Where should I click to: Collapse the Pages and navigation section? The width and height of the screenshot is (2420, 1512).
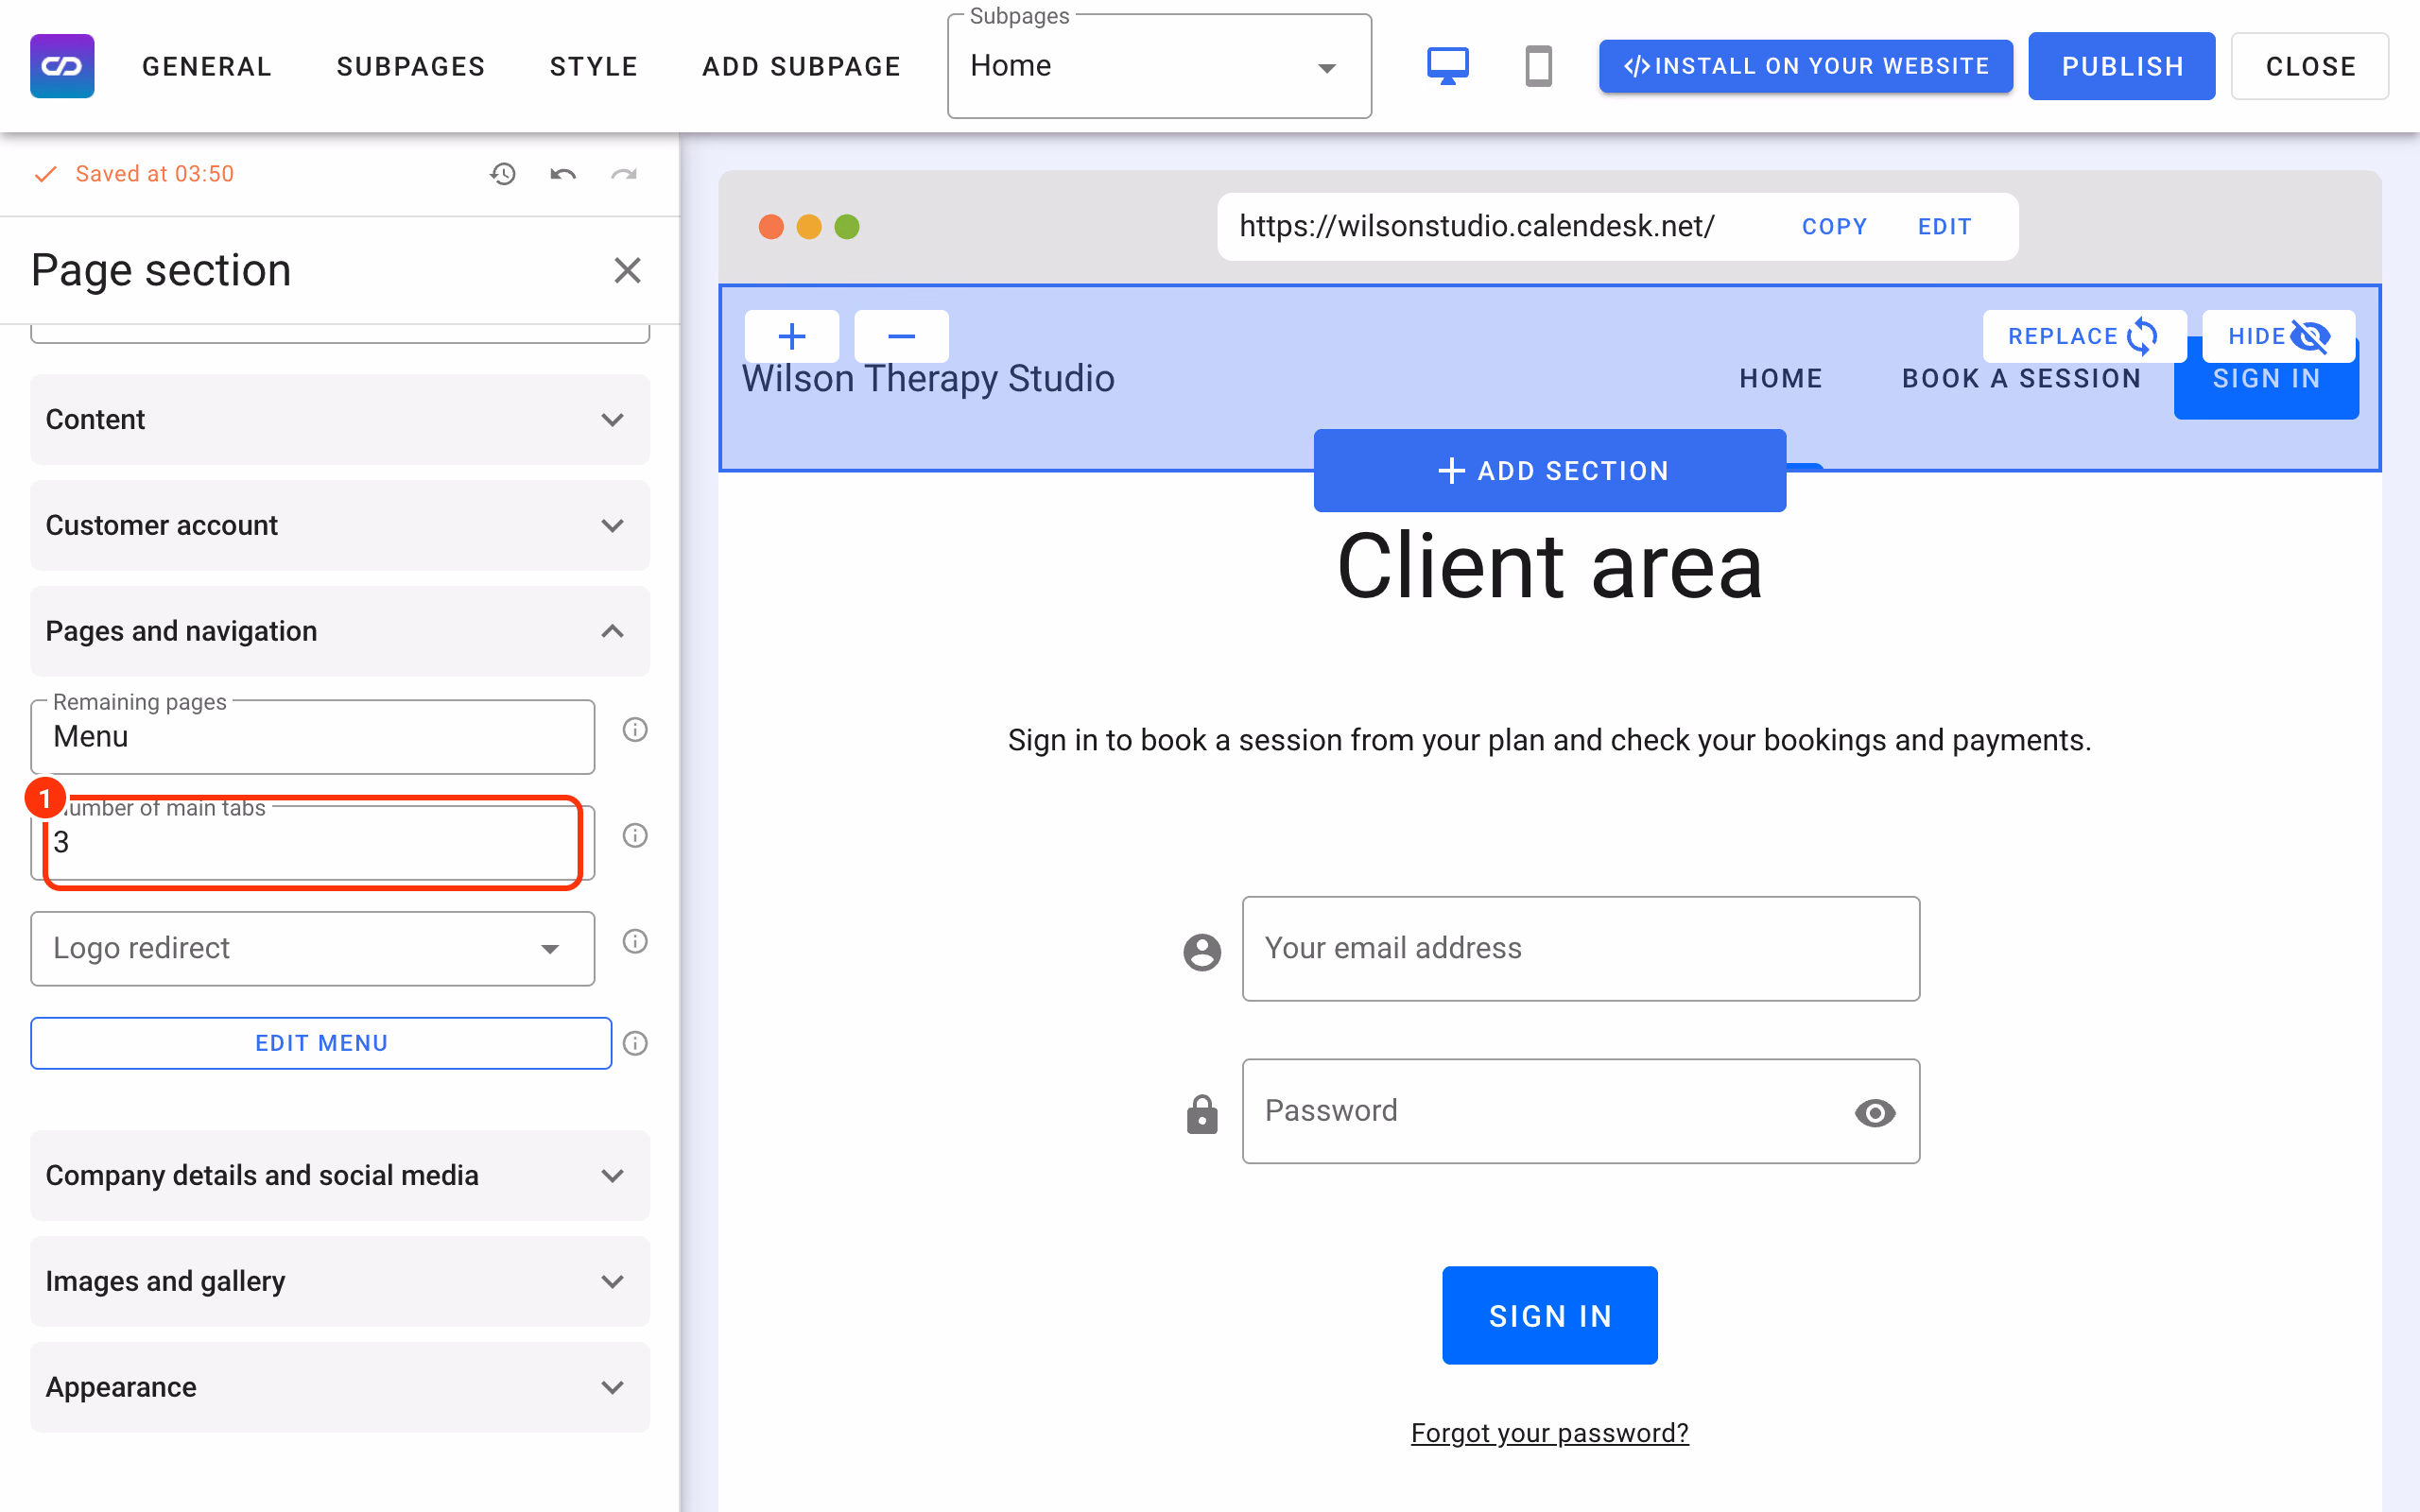point(340,631)
